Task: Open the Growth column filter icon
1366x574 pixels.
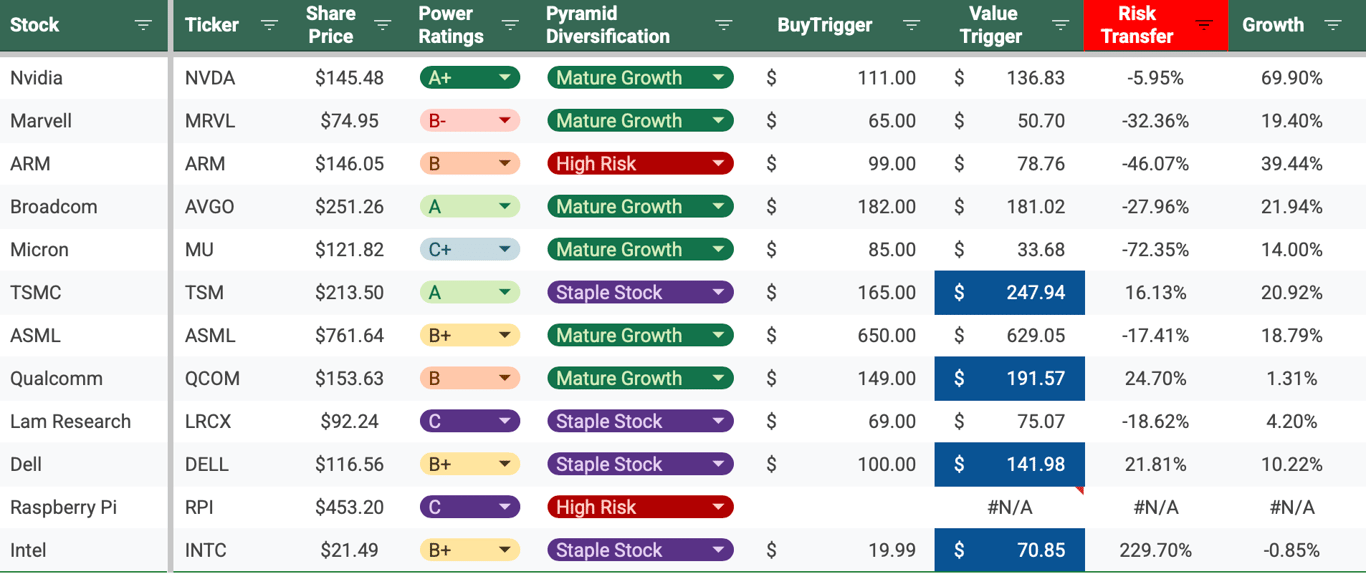Action: tap(1332, 25)
